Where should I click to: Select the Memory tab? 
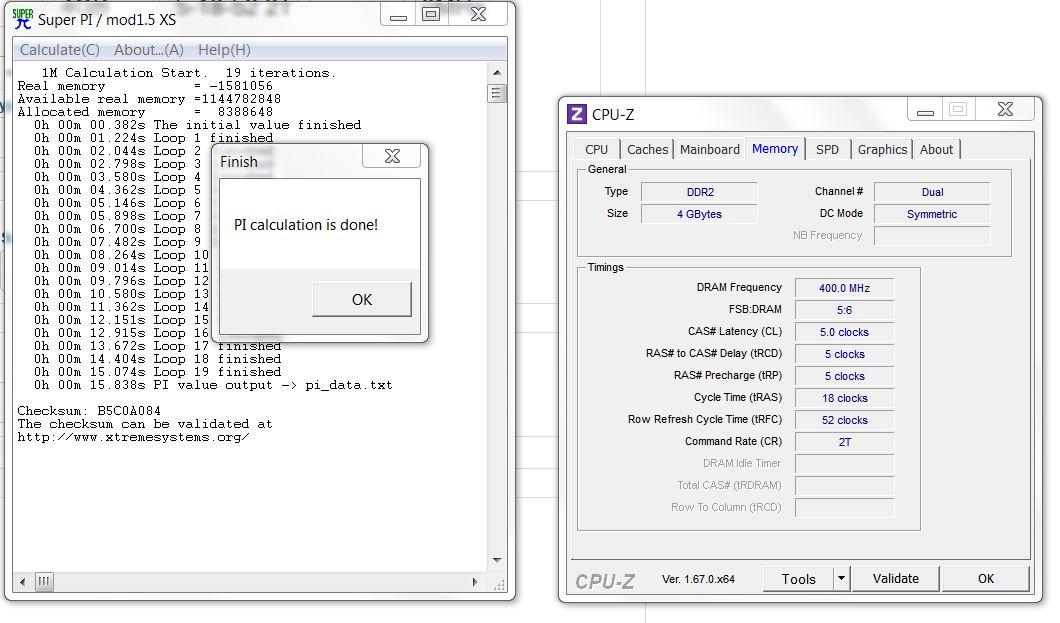point(775,149)
